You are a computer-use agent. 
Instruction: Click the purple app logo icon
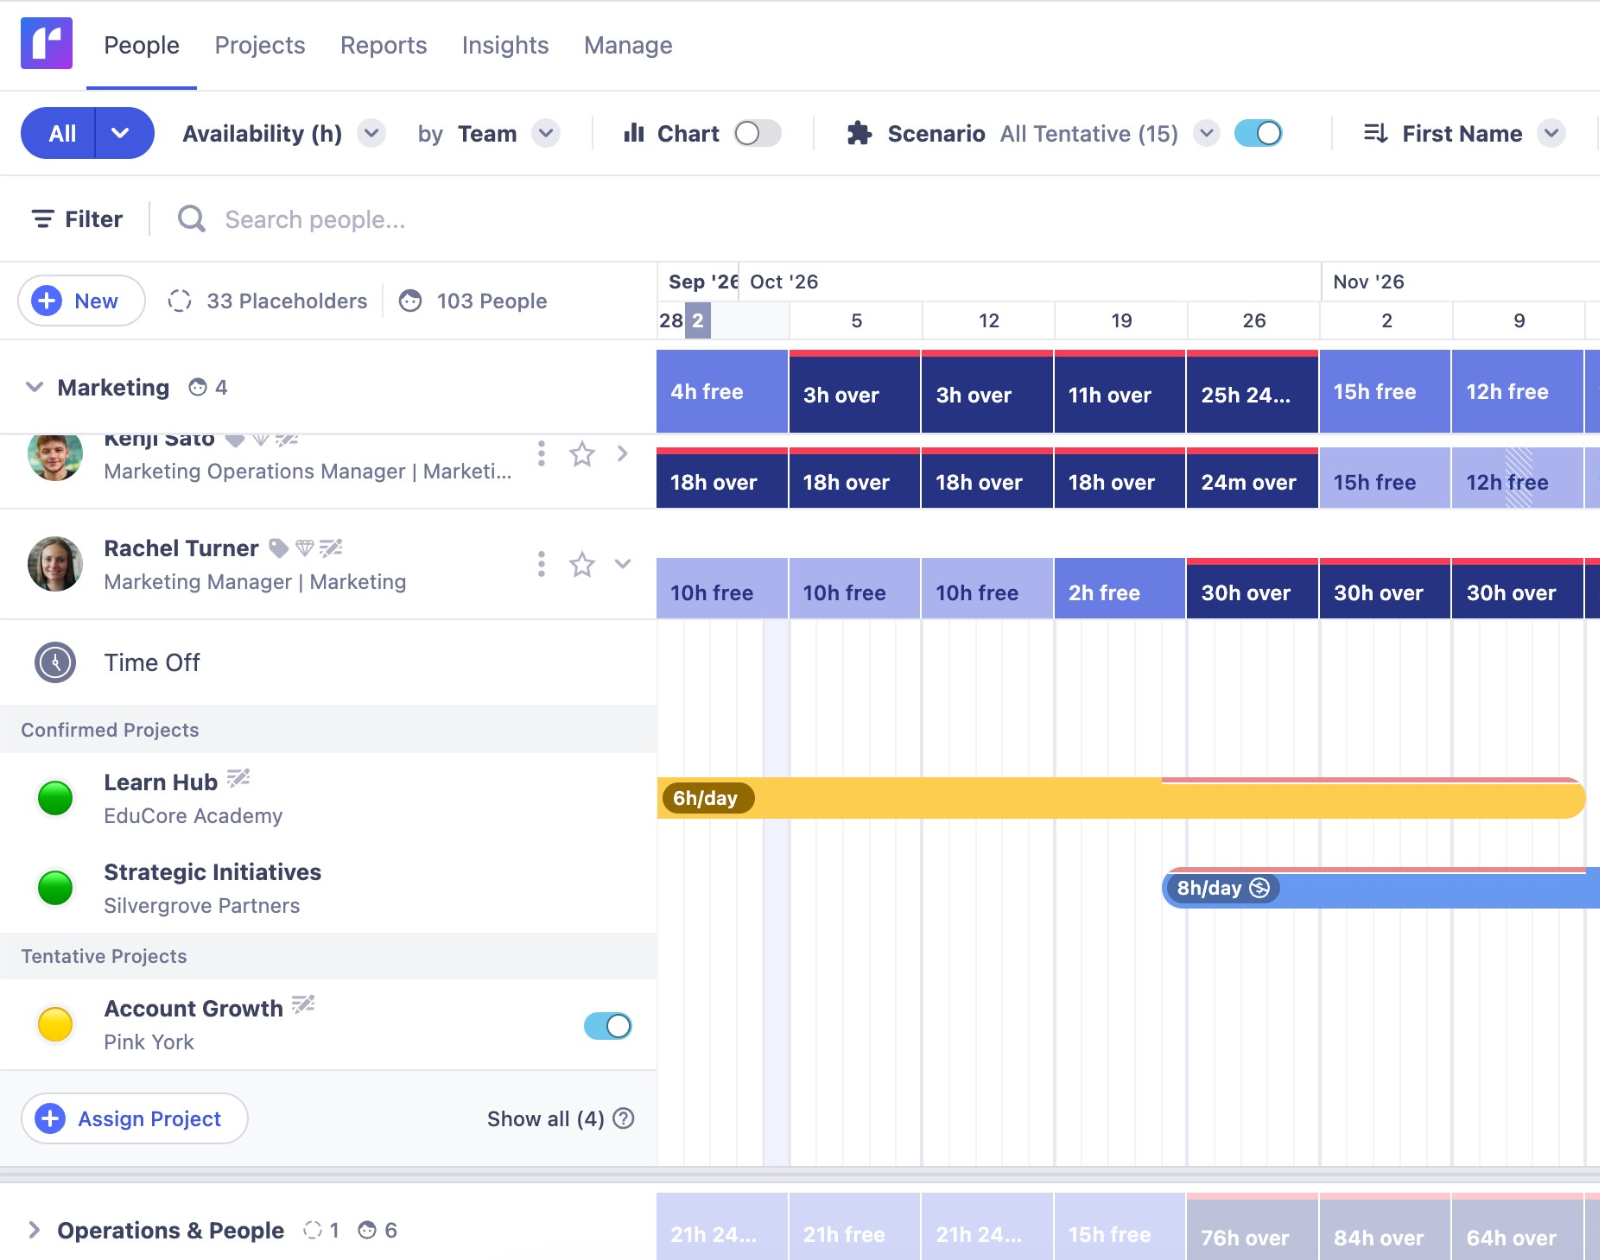pyautogui.click(x=47, y=43)
